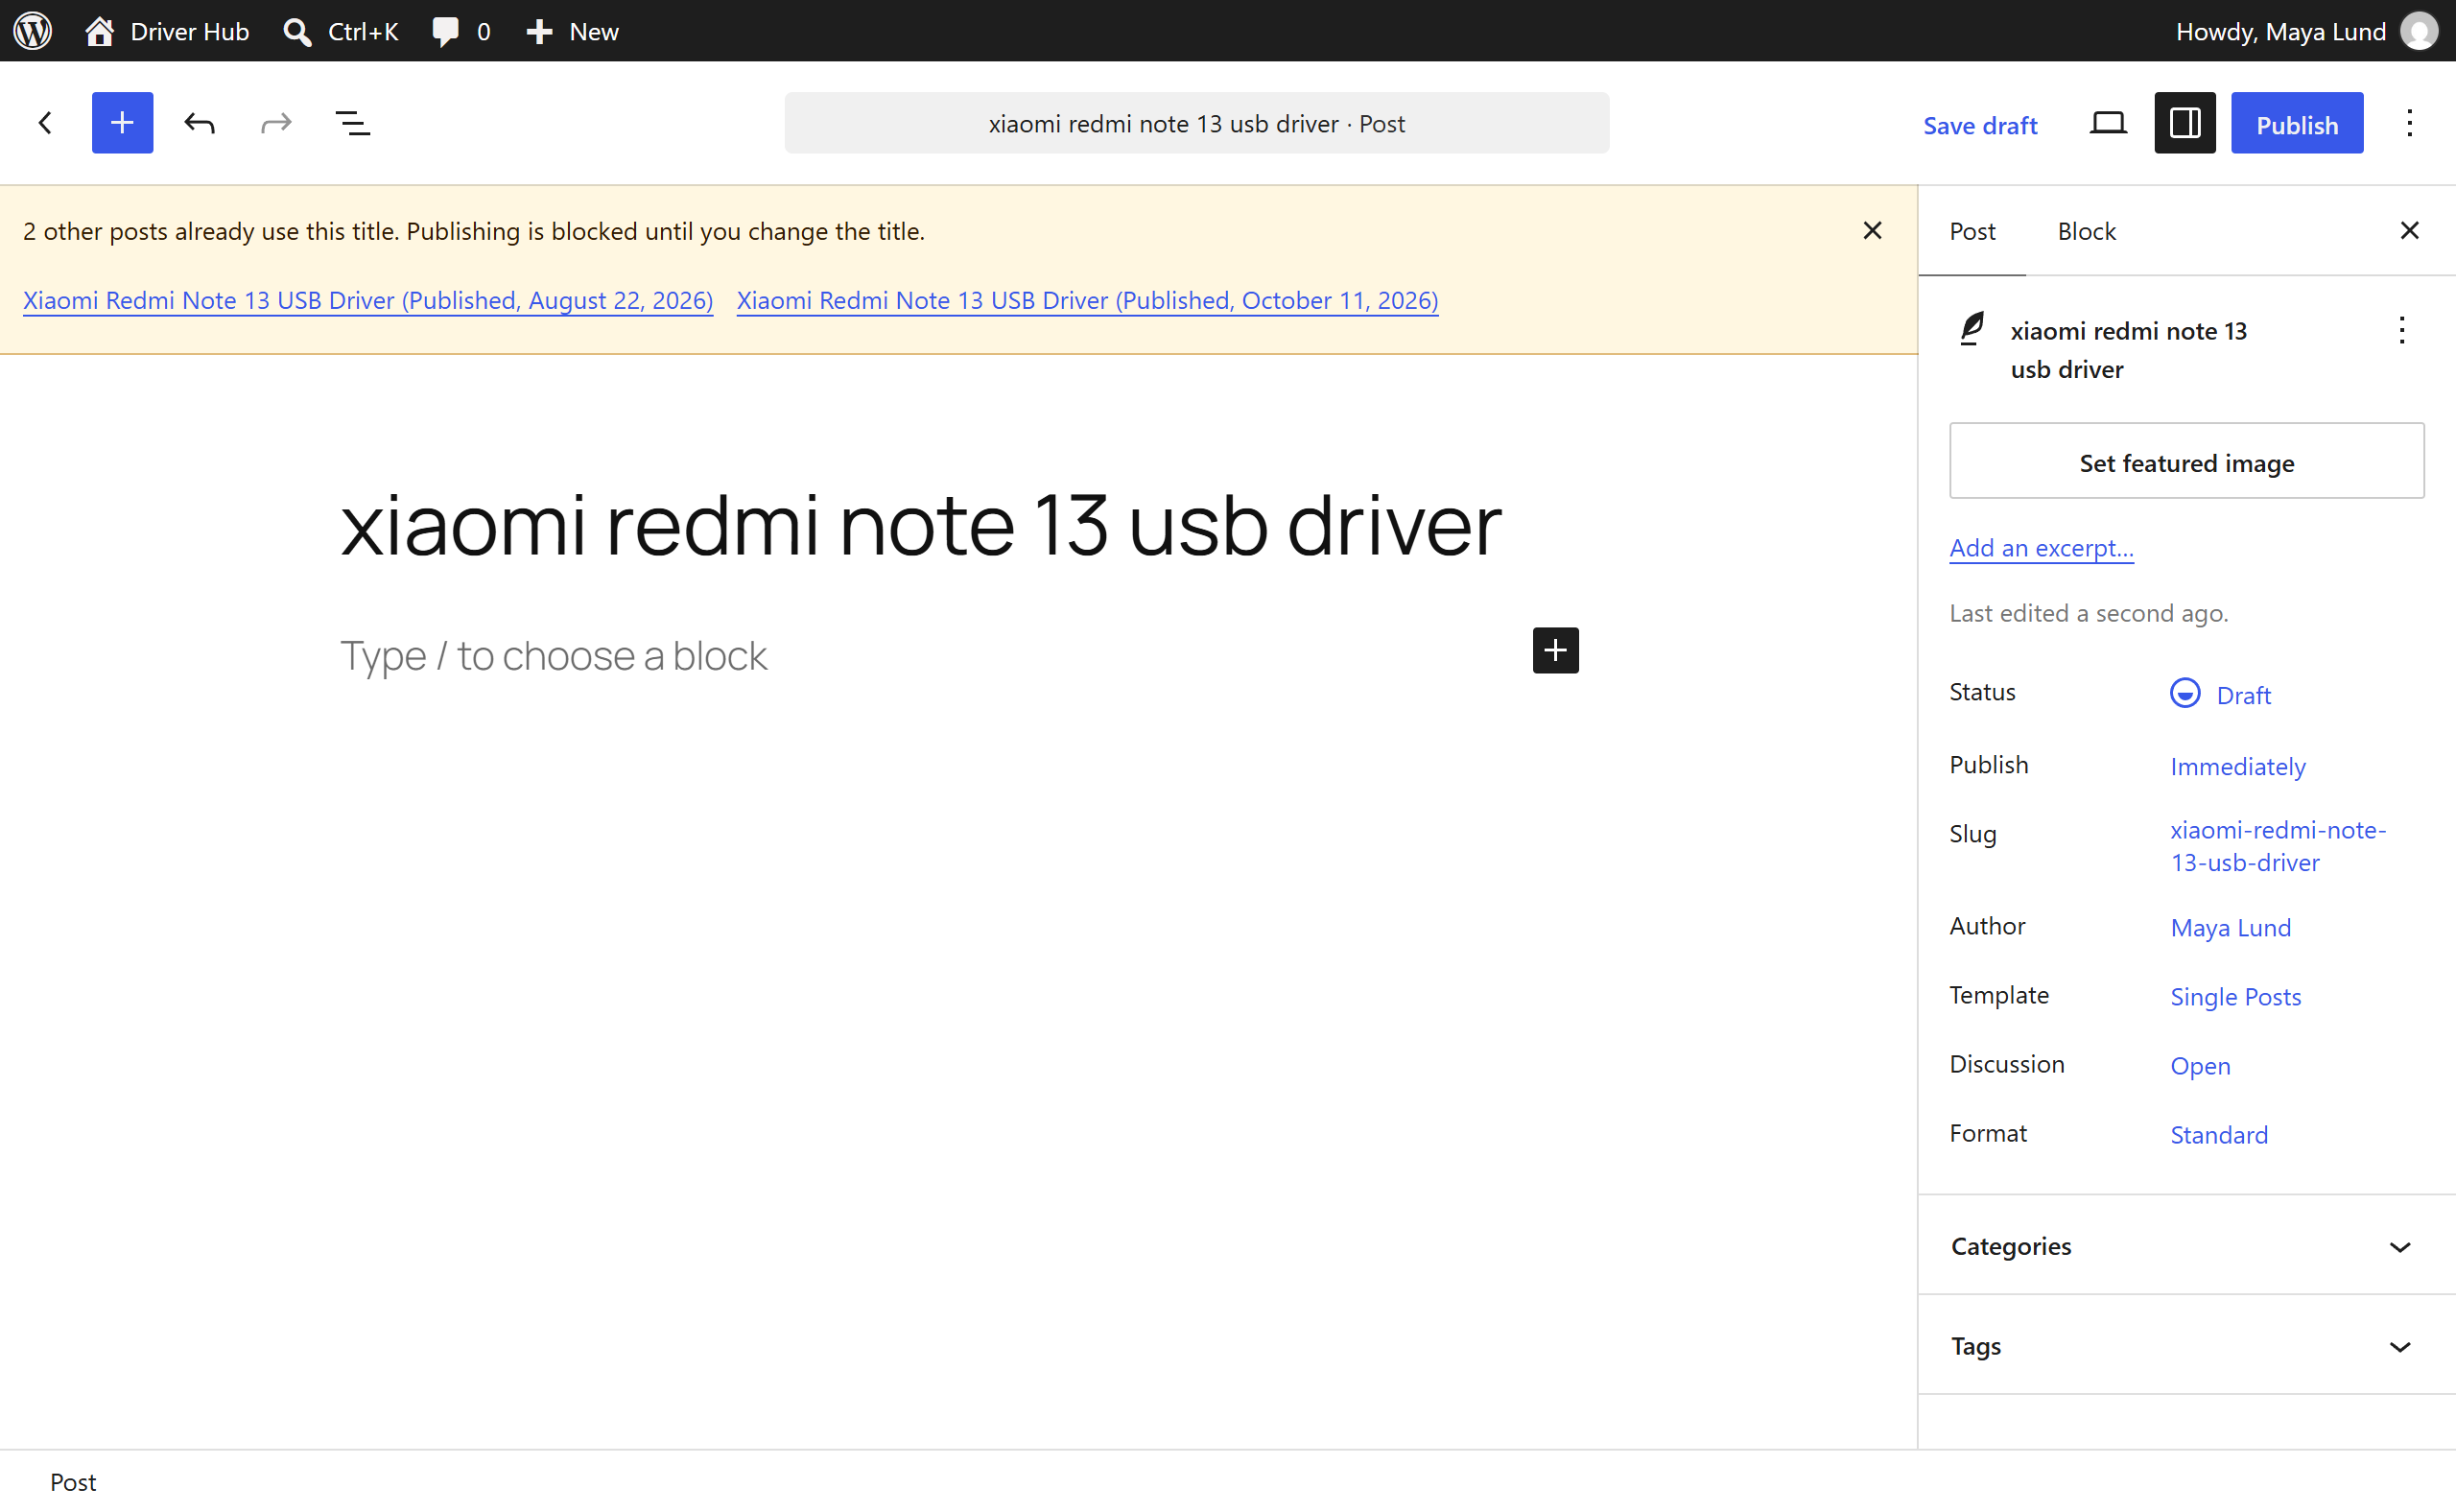Expand the Categories panel

click(2186, 1246)
